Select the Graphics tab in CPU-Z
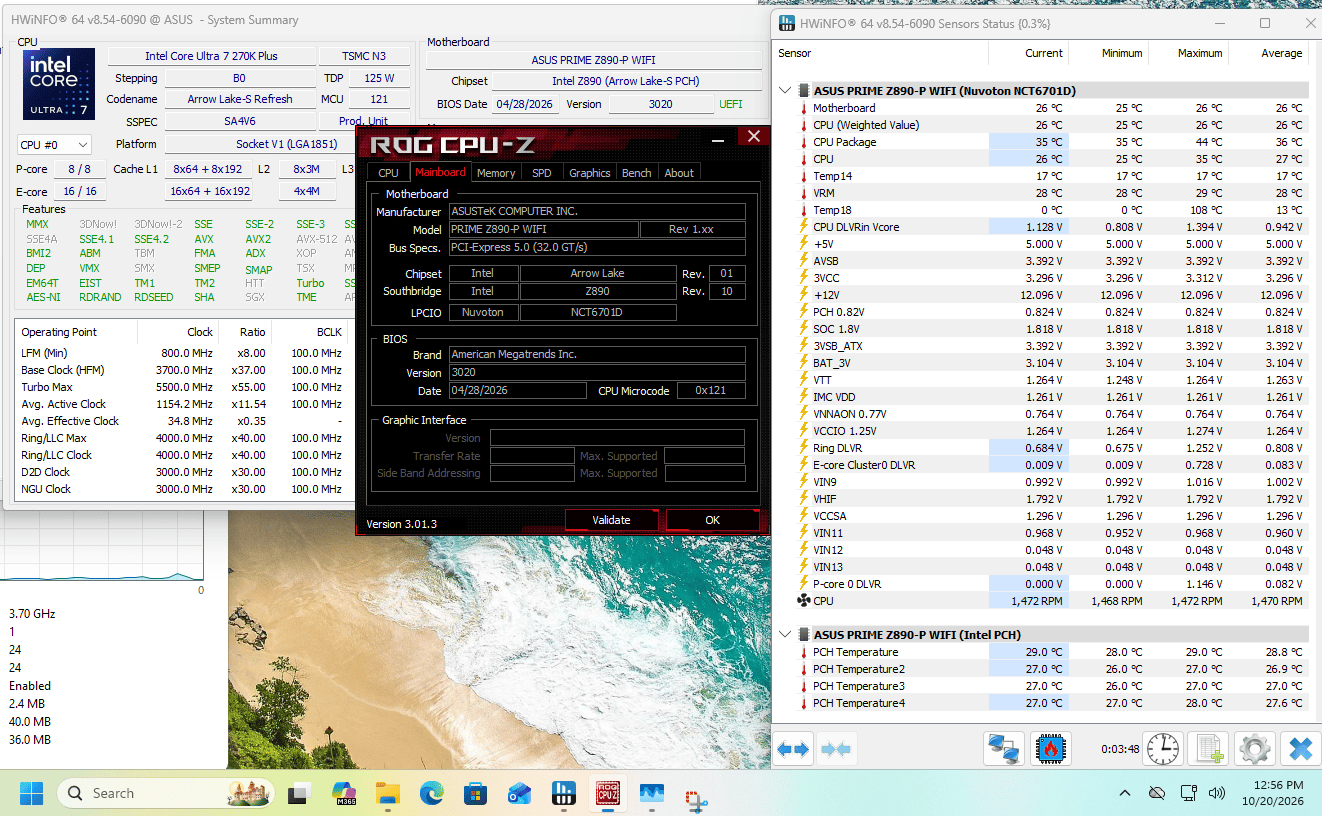This screenshot has width=1322, height=816. pyautogui.click(x=590, y=173)
